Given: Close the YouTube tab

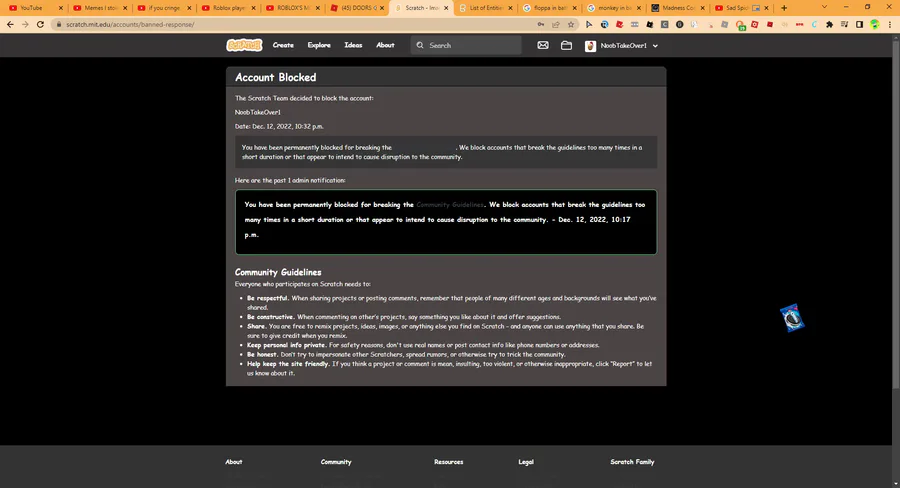Looking at the screenshot, I should click(x=61, y=8).
